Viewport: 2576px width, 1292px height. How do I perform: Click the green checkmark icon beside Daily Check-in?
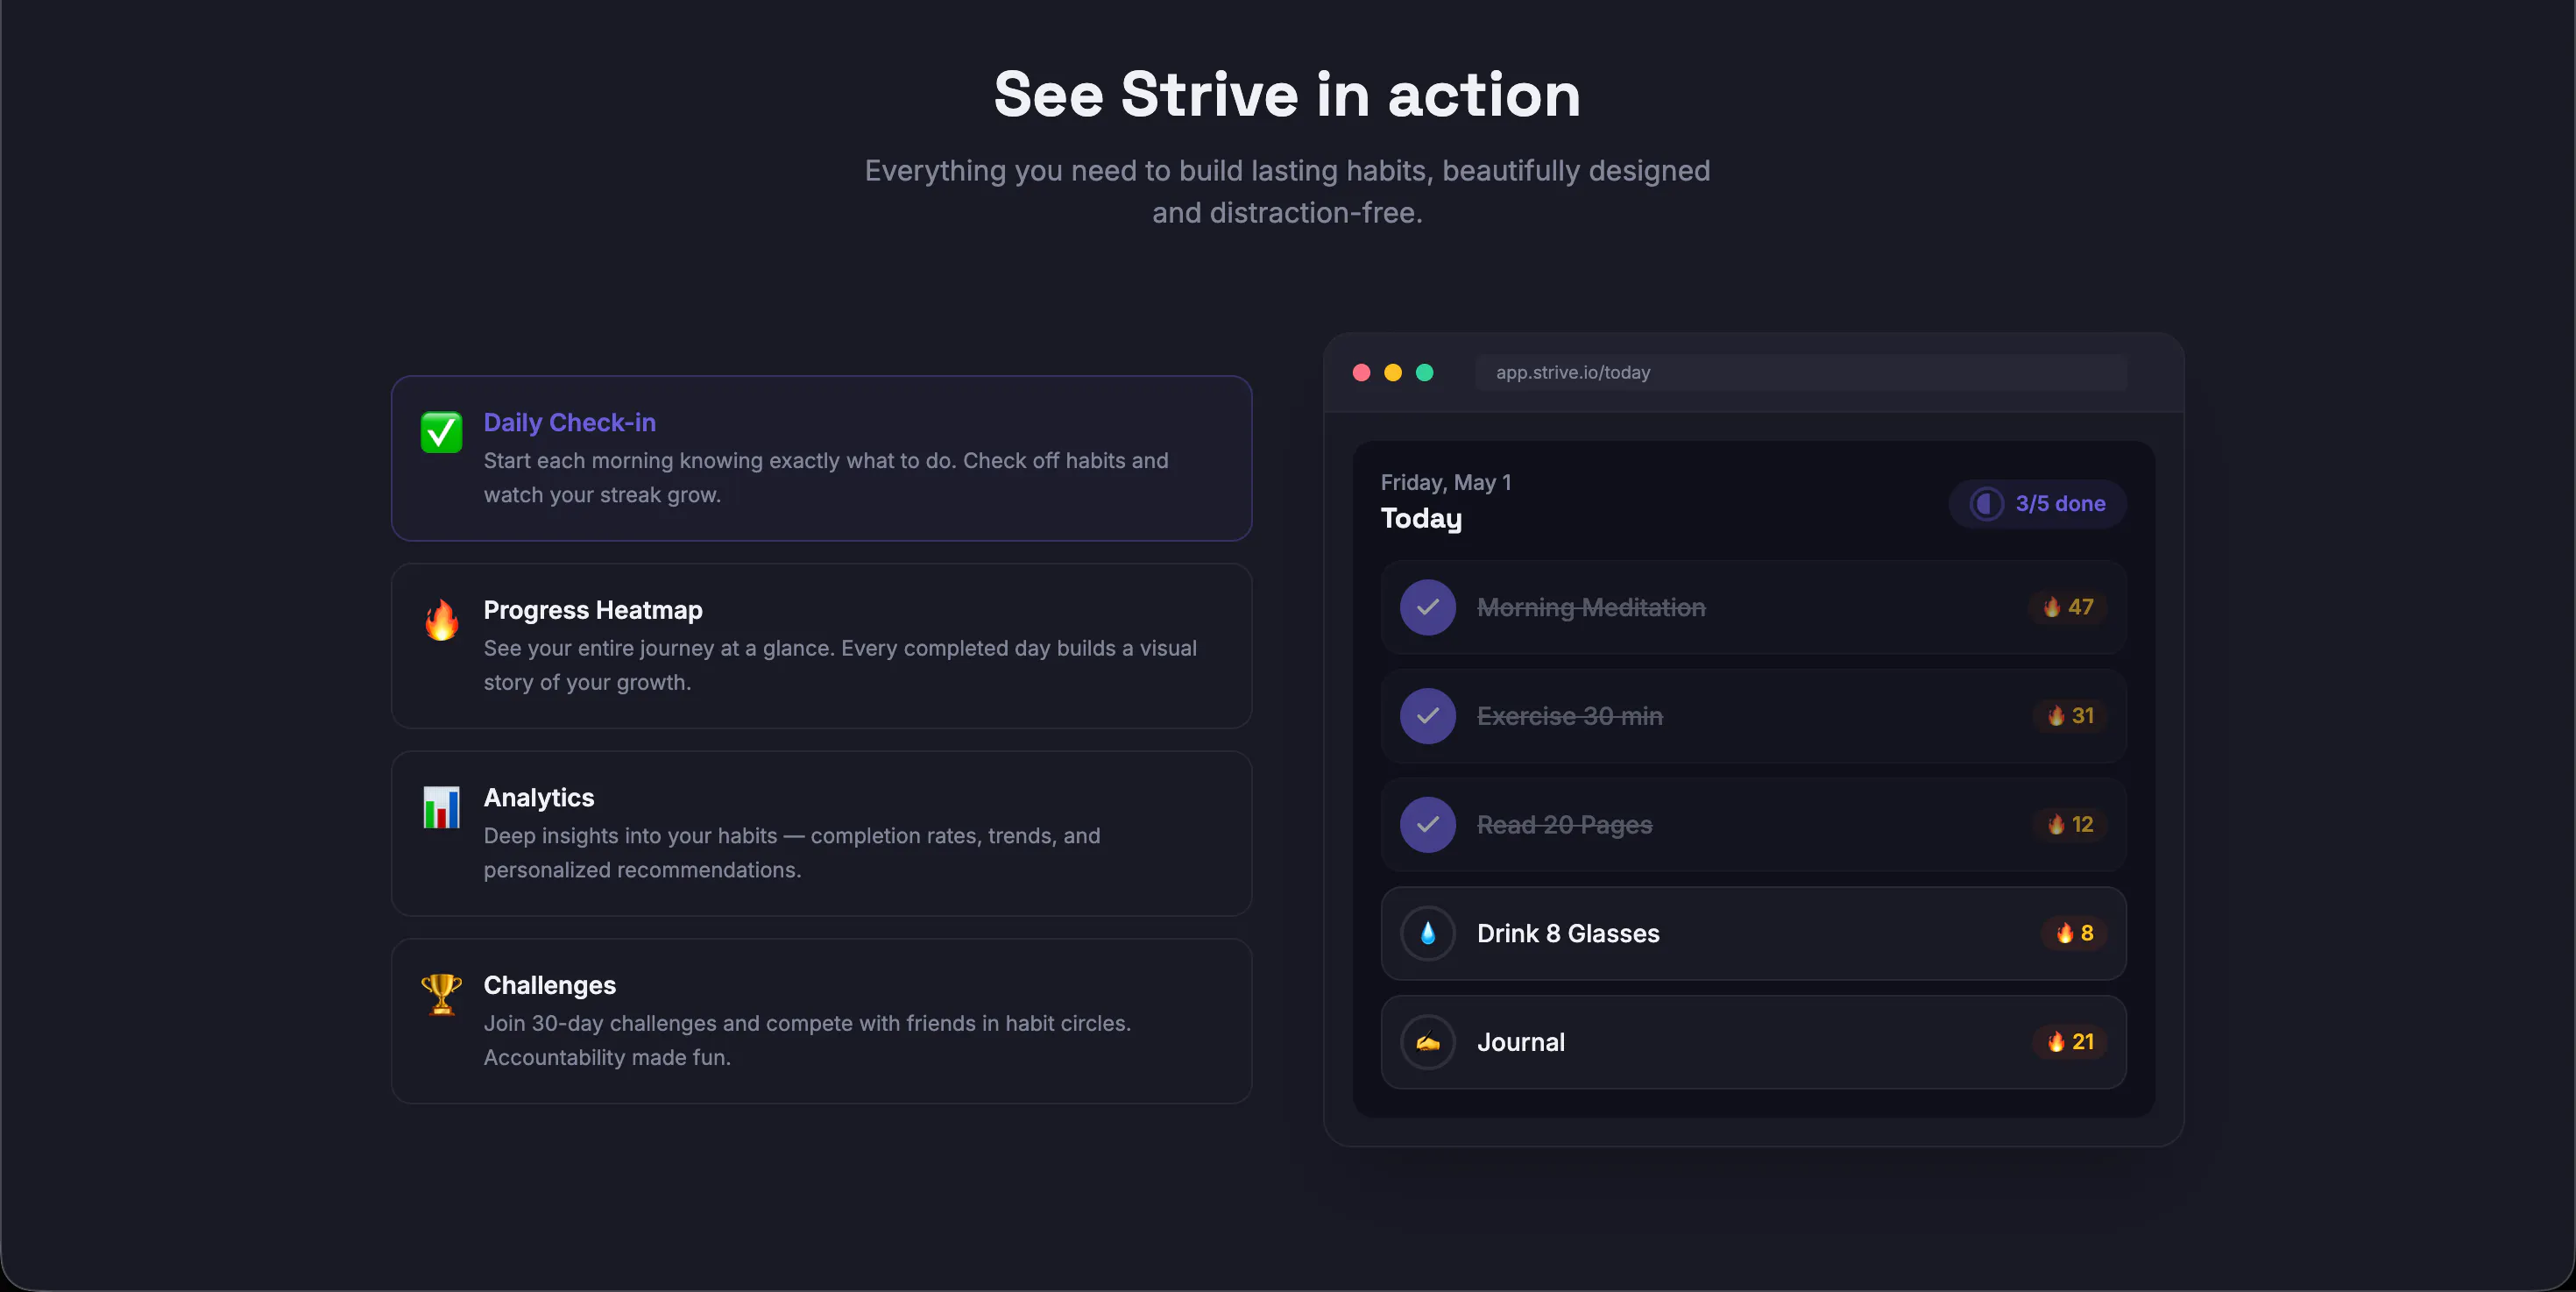(441, 433)
